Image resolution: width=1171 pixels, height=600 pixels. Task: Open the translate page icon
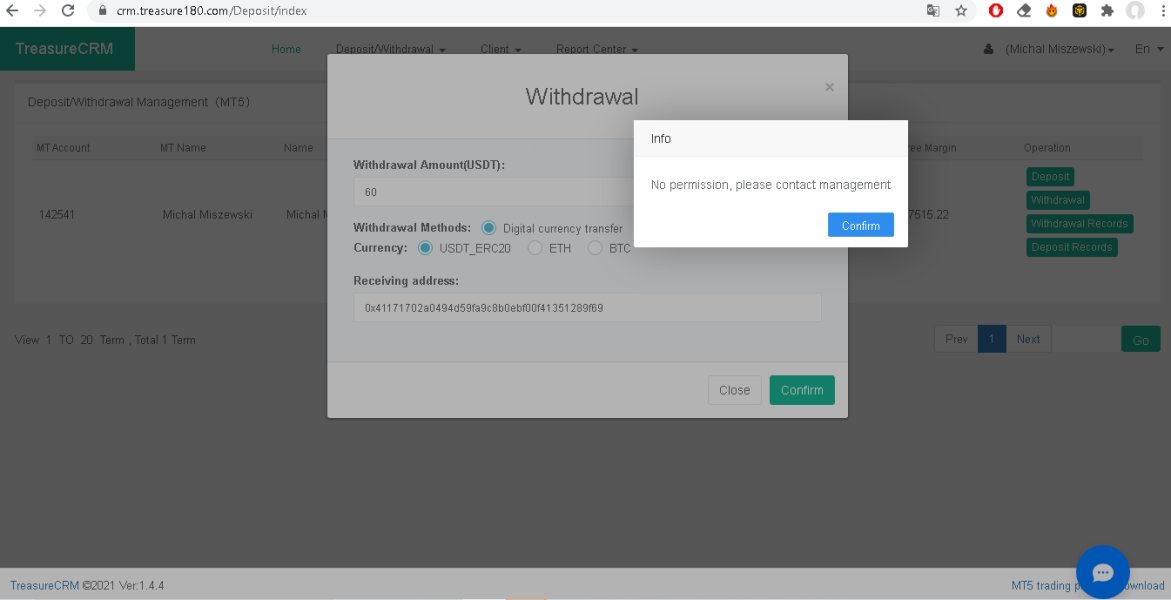(933, 10)
